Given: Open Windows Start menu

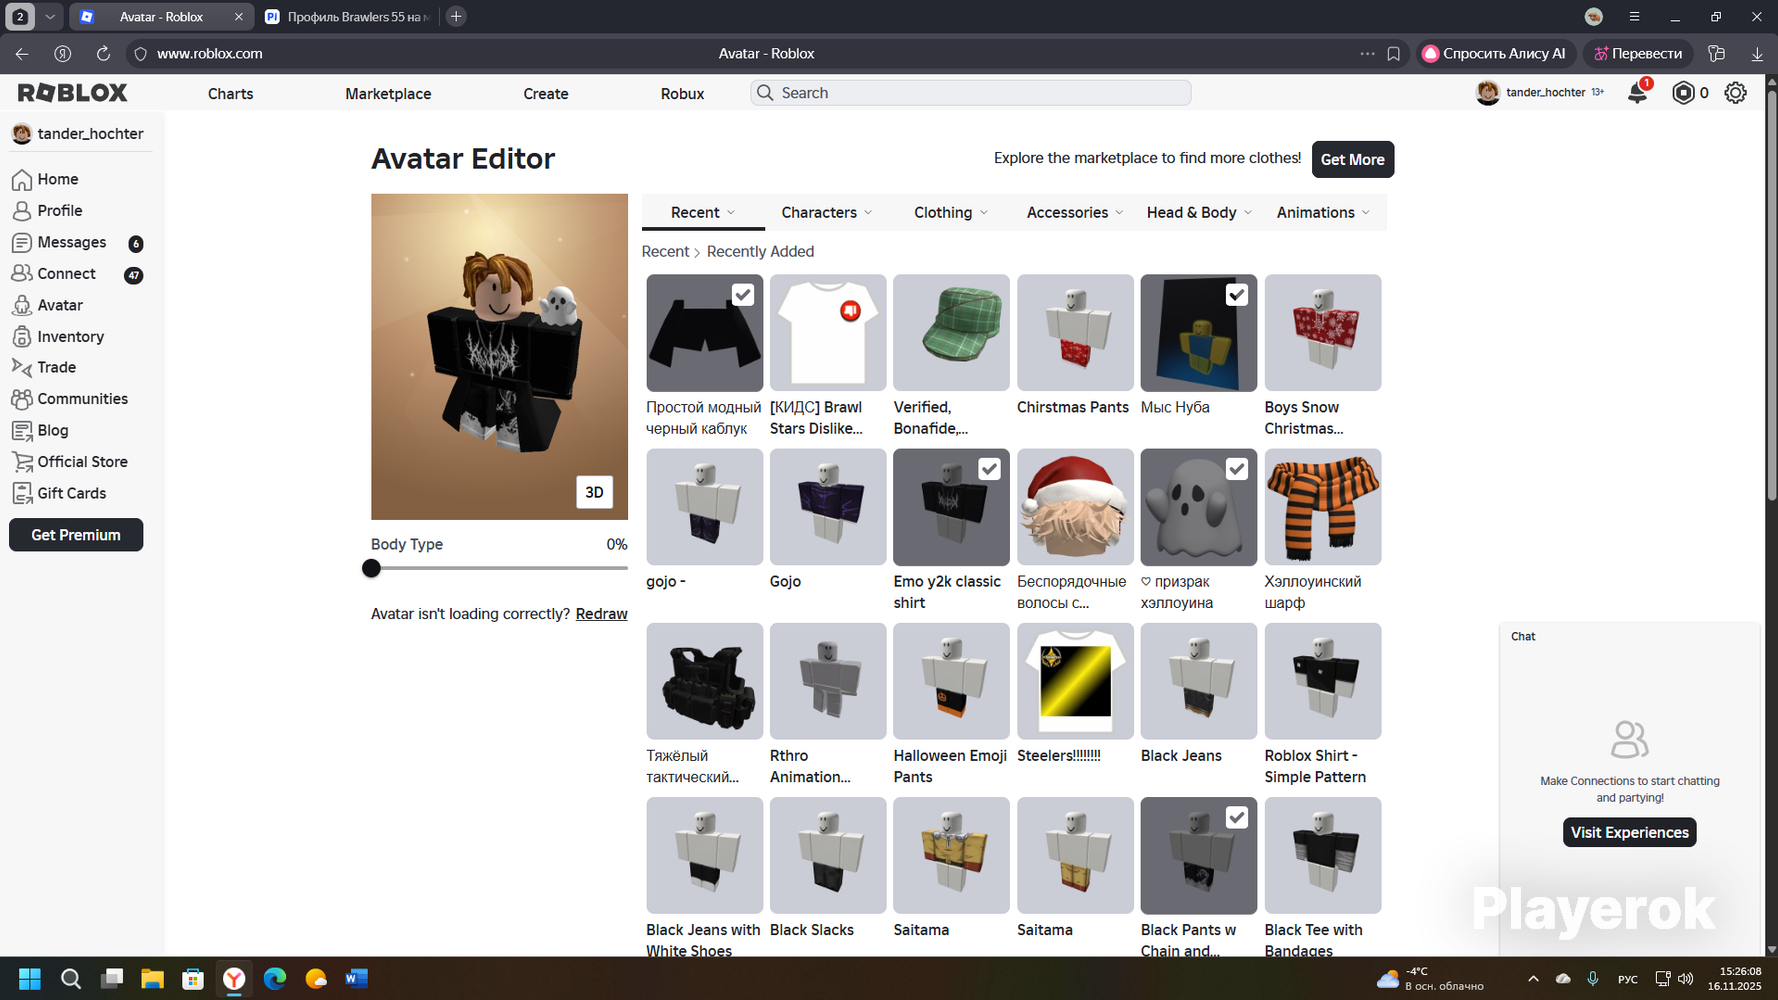Looking at the screenshot, I should [30, 979].
